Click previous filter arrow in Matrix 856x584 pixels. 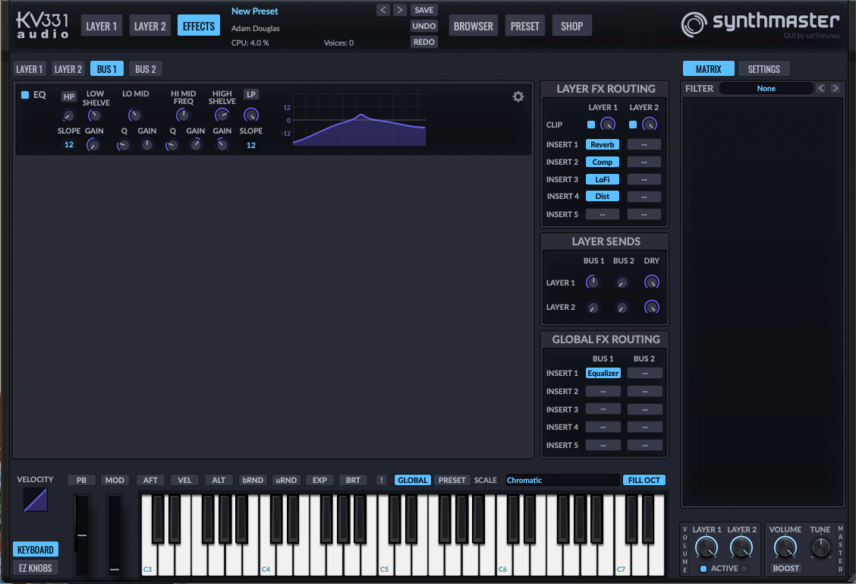point(821,88)
